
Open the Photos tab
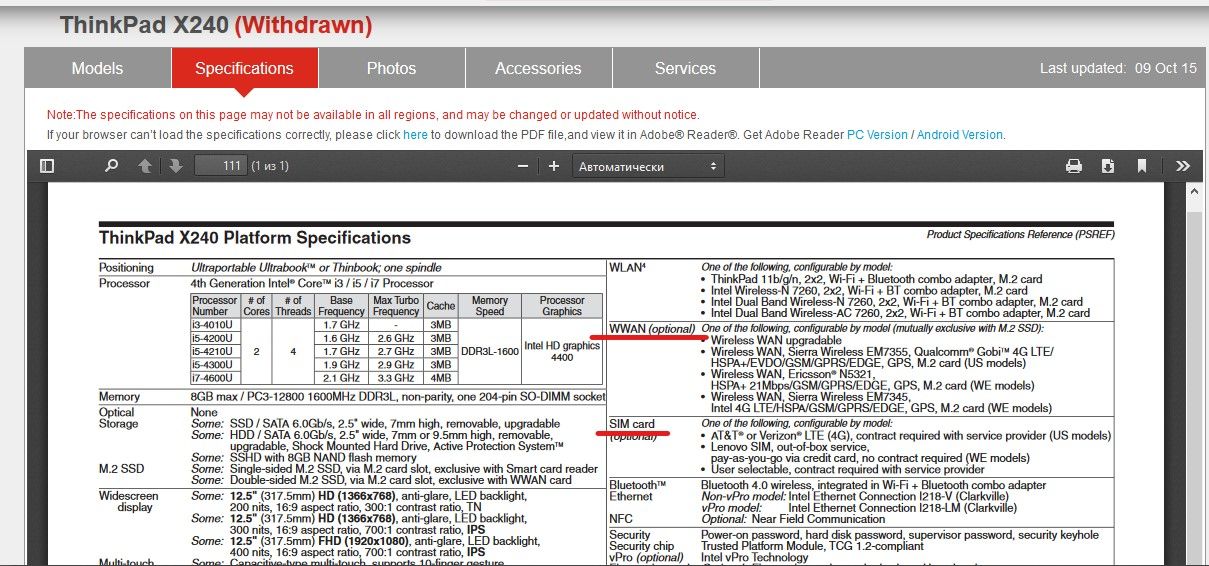pos(391,68)
